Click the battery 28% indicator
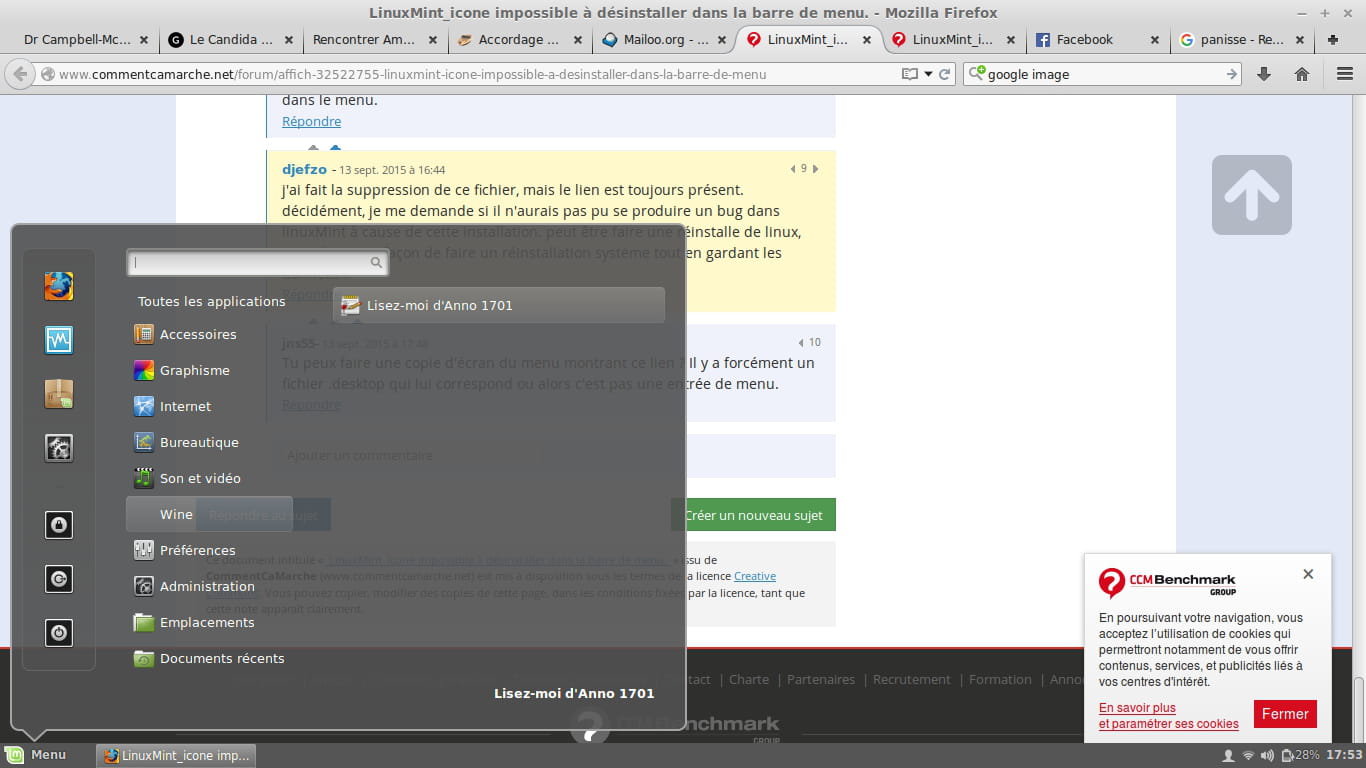The height and width of the screenshot is (768, 1366). click(x=1301, y=755)
